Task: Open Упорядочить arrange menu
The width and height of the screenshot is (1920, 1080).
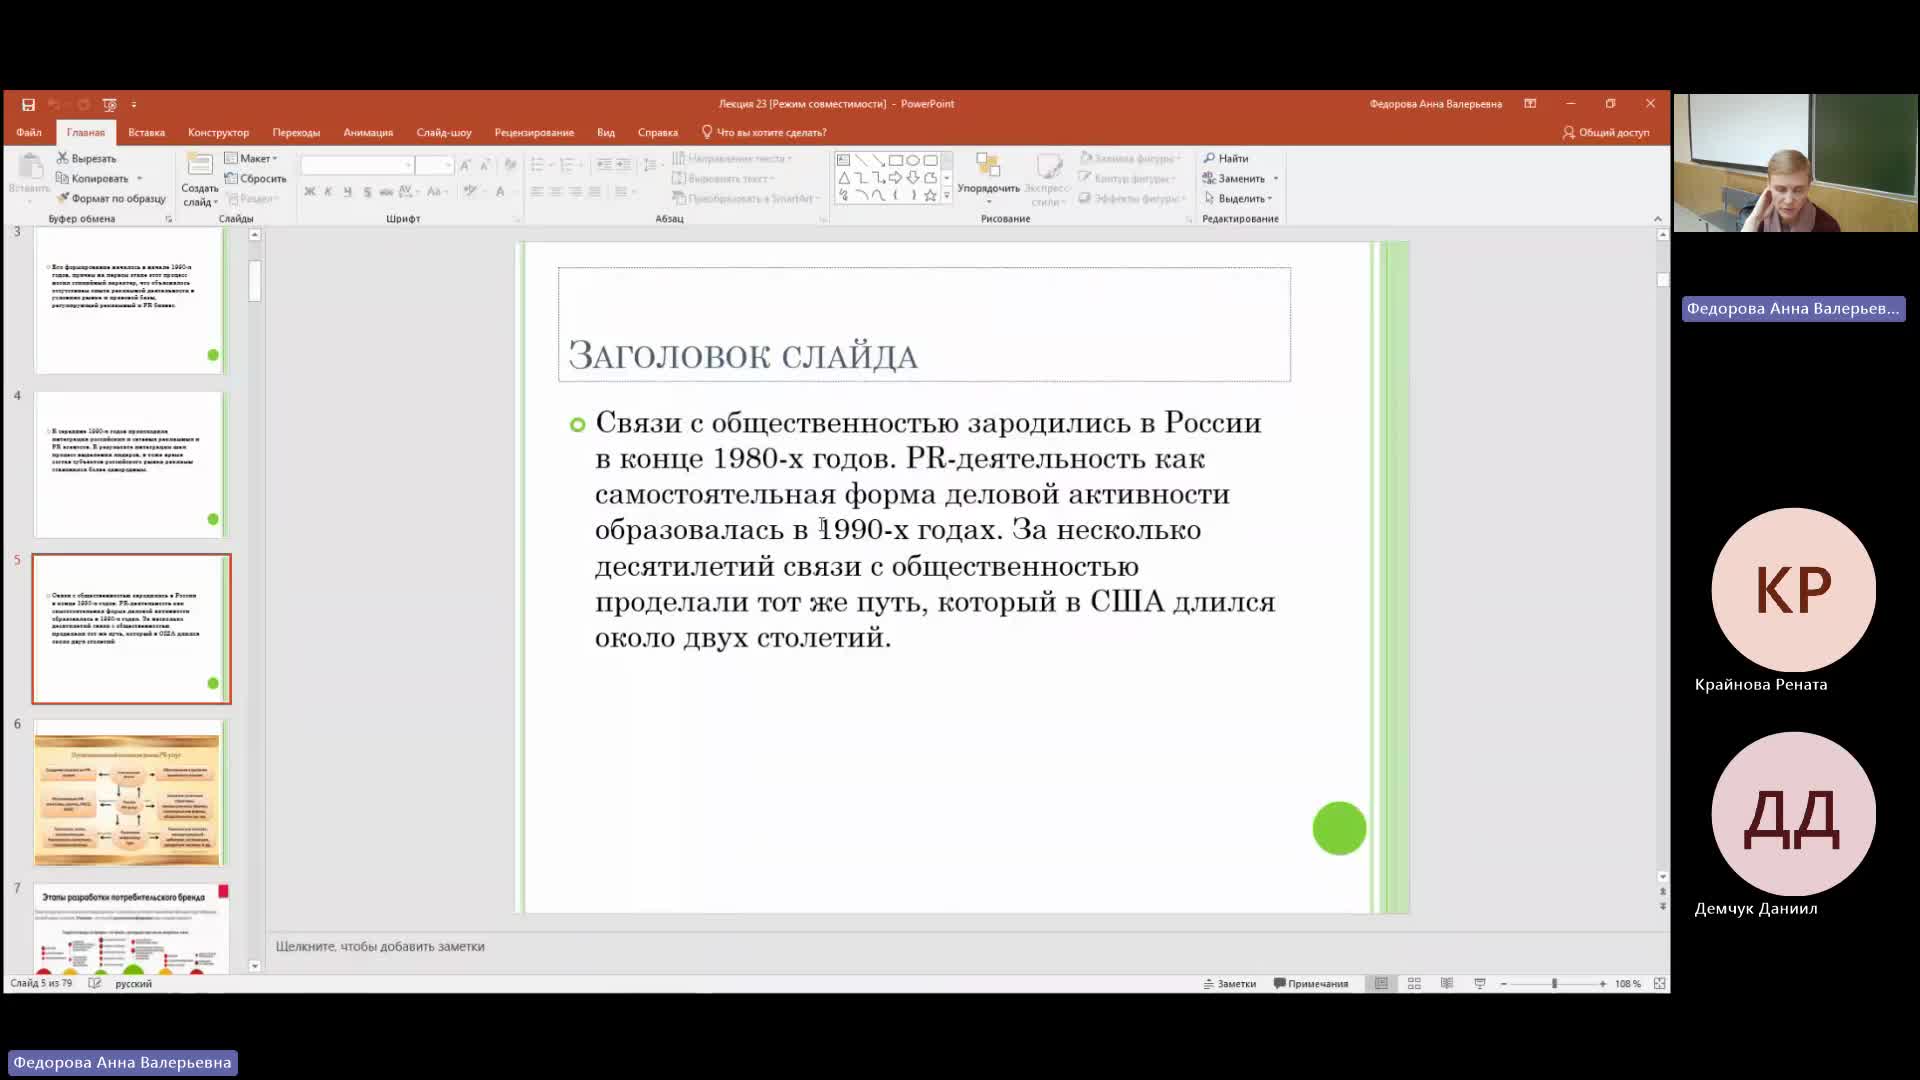Action: click(x=988, y=178)
